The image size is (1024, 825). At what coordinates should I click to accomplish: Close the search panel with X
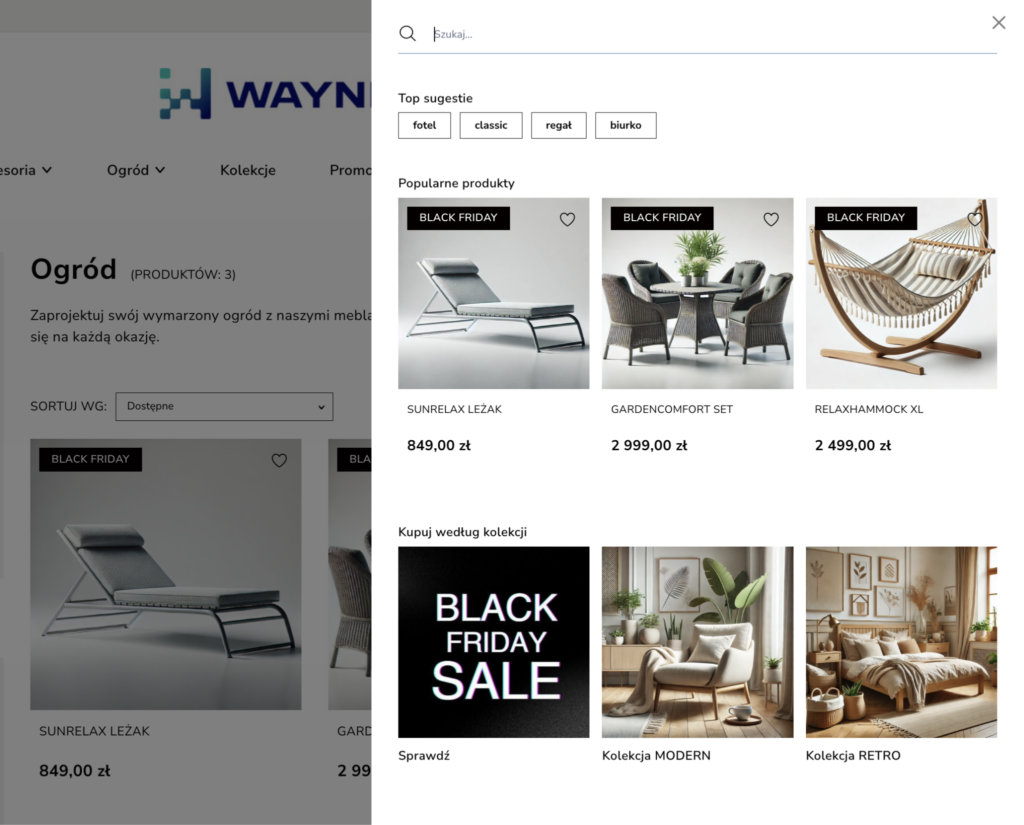[999, 23]
